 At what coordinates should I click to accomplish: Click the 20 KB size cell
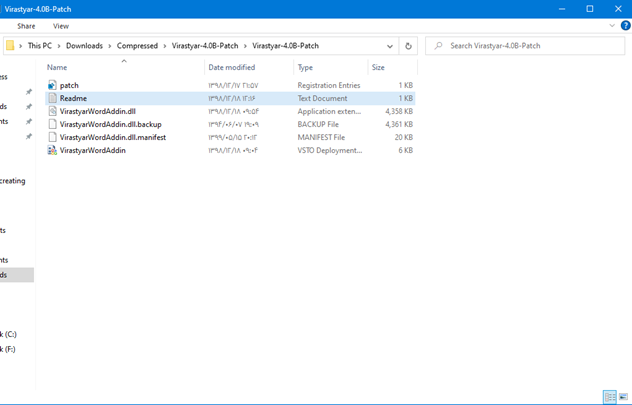(403, 137)
